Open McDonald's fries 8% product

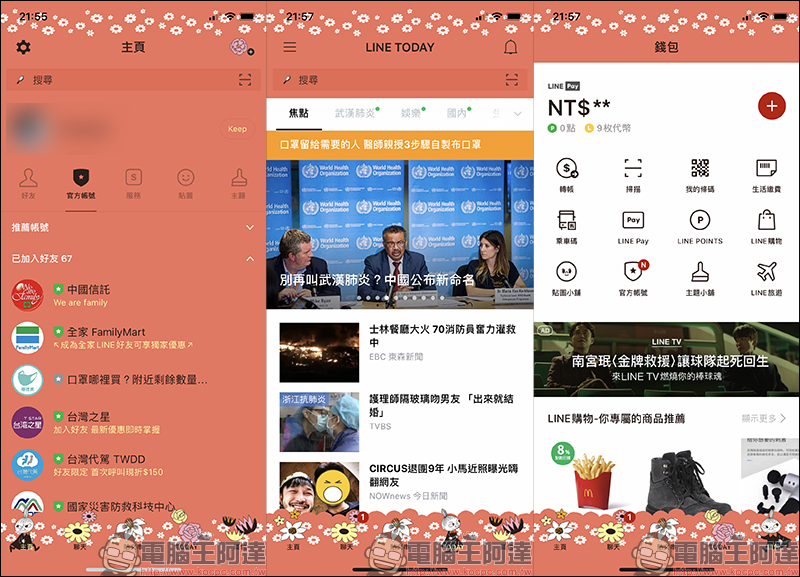coord(585,475)
